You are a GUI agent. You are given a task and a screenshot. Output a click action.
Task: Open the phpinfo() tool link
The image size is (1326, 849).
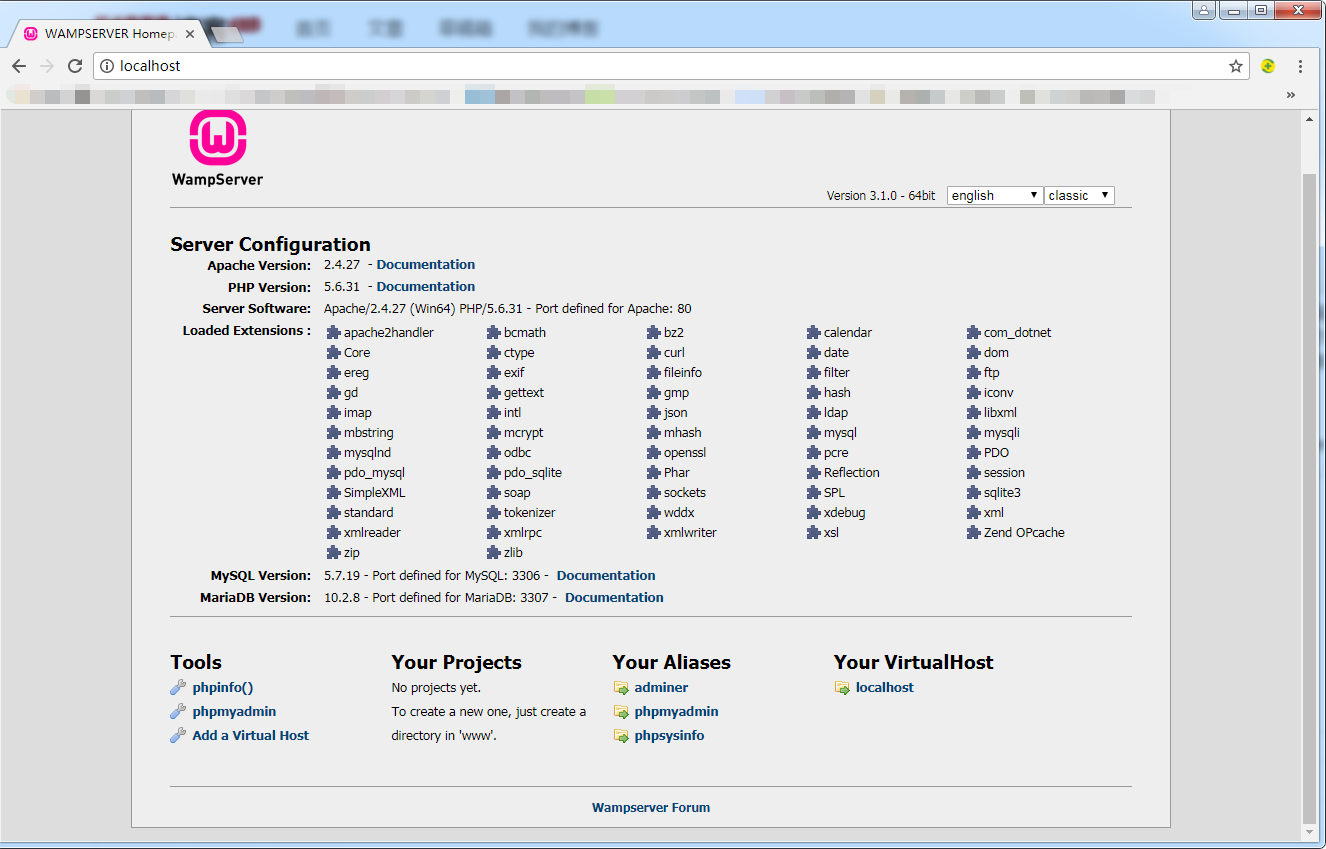pos(223,687)
